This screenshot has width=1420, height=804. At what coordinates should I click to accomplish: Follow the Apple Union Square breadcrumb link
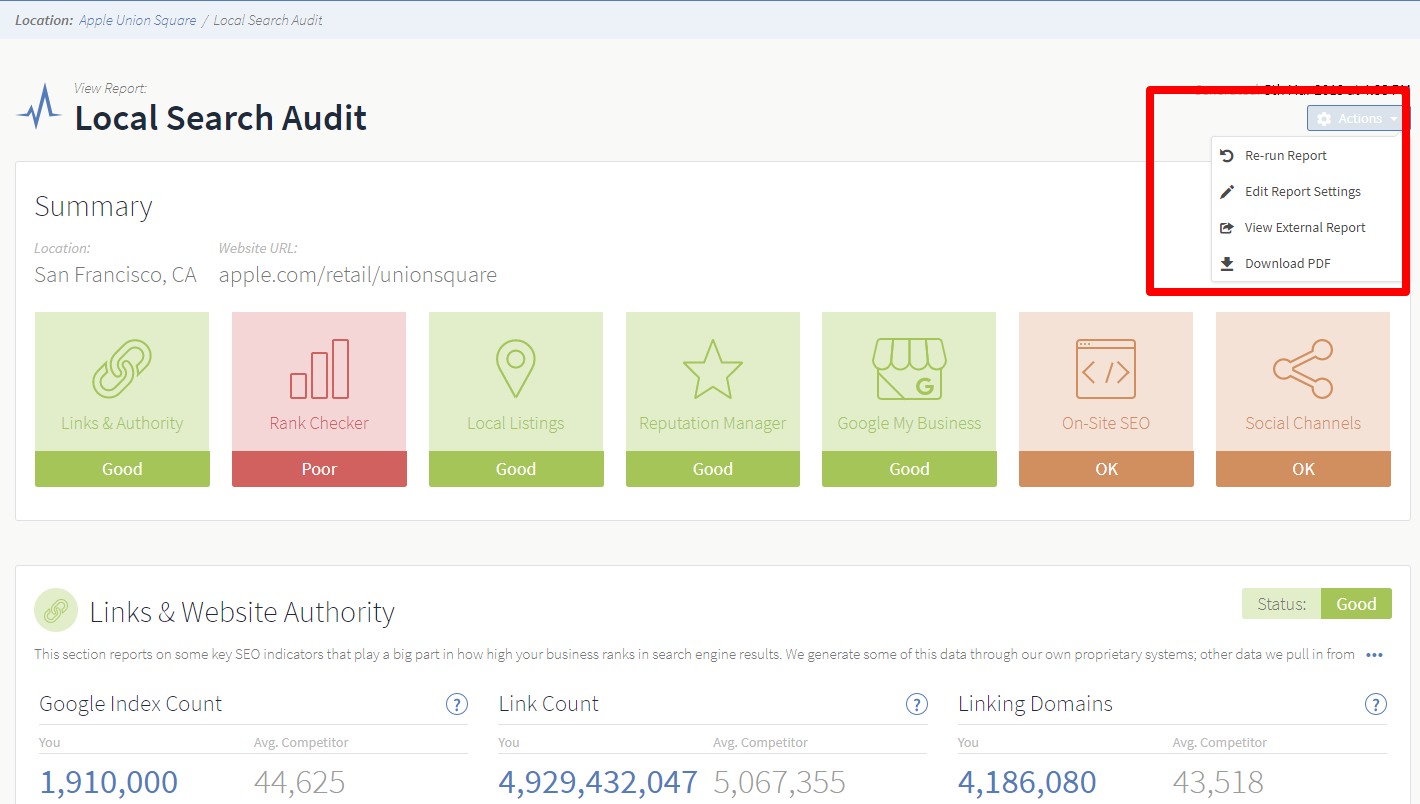138,20
